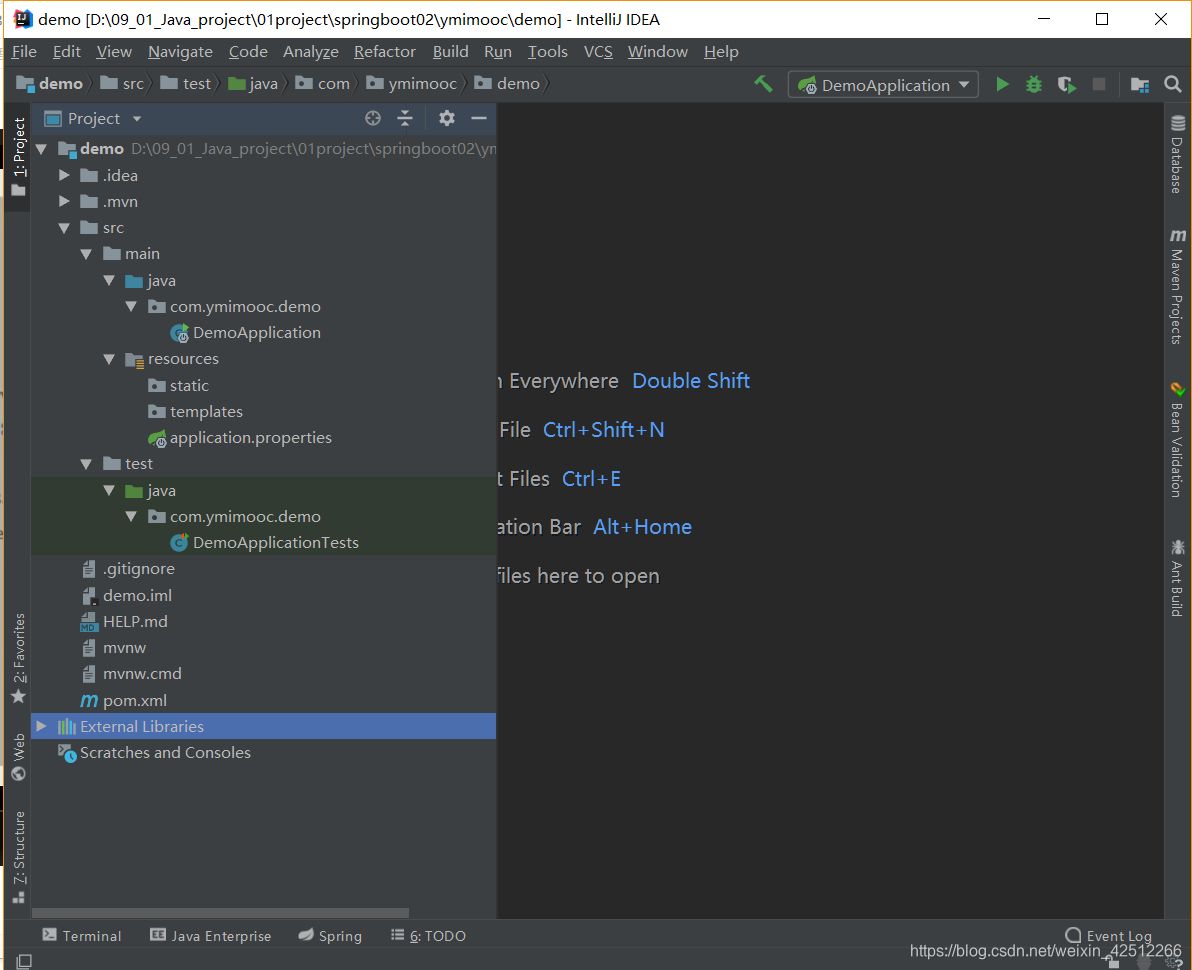Run the DemoApplication configuration

click(1002, 84)
